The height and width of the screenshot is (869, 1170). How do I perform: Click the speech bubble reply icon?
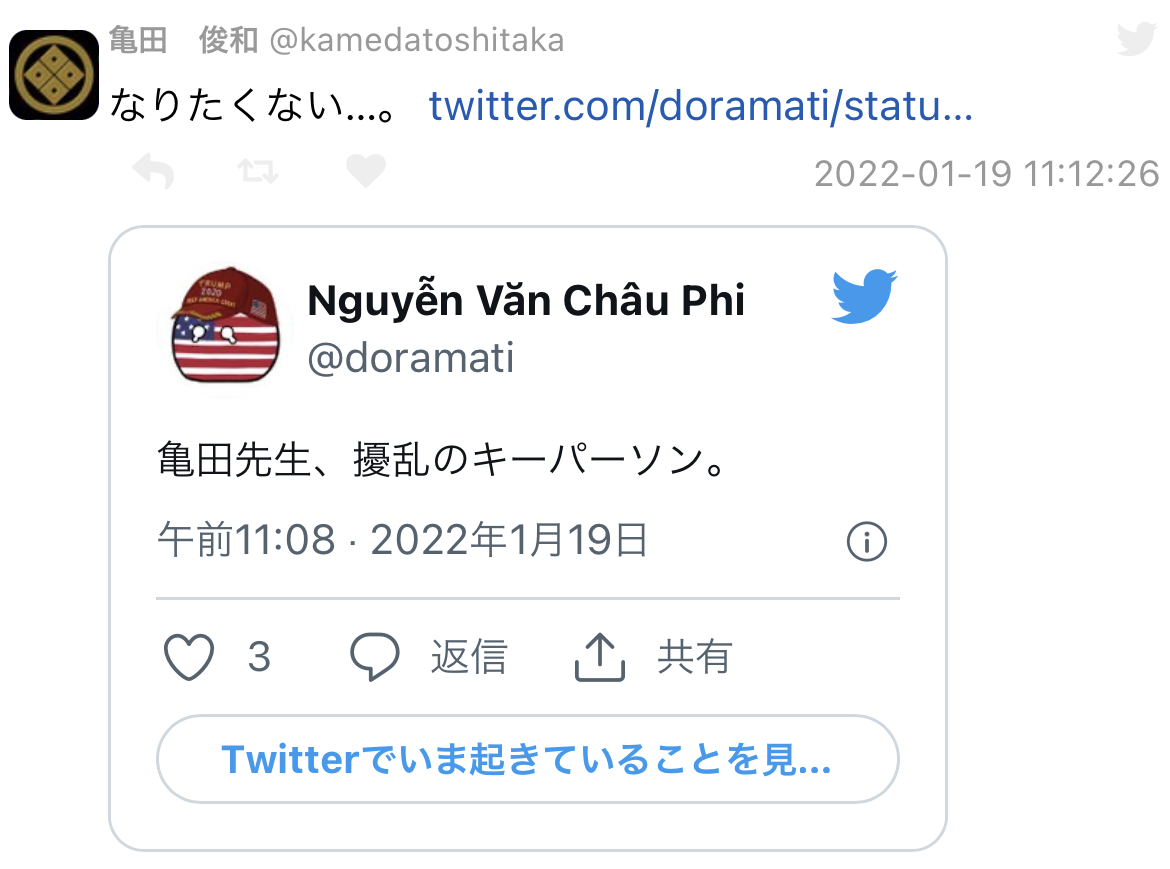click(375, 656)
